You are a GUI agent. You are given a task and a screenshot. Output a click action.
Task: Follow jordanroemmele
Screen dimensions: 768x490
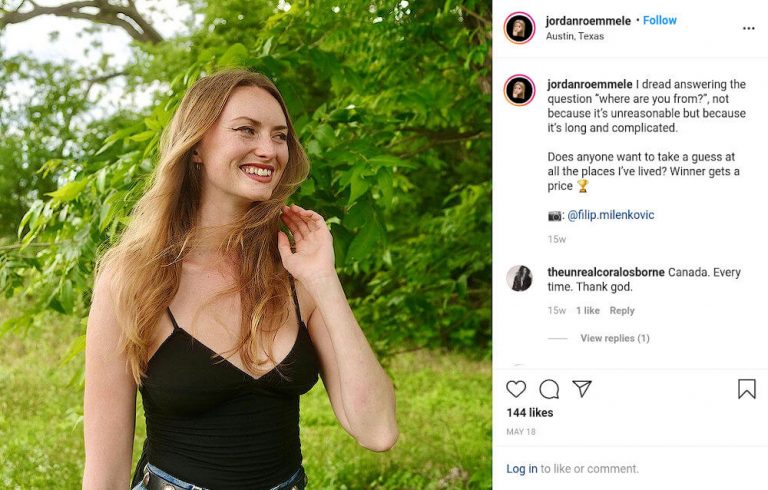[660, 20]
